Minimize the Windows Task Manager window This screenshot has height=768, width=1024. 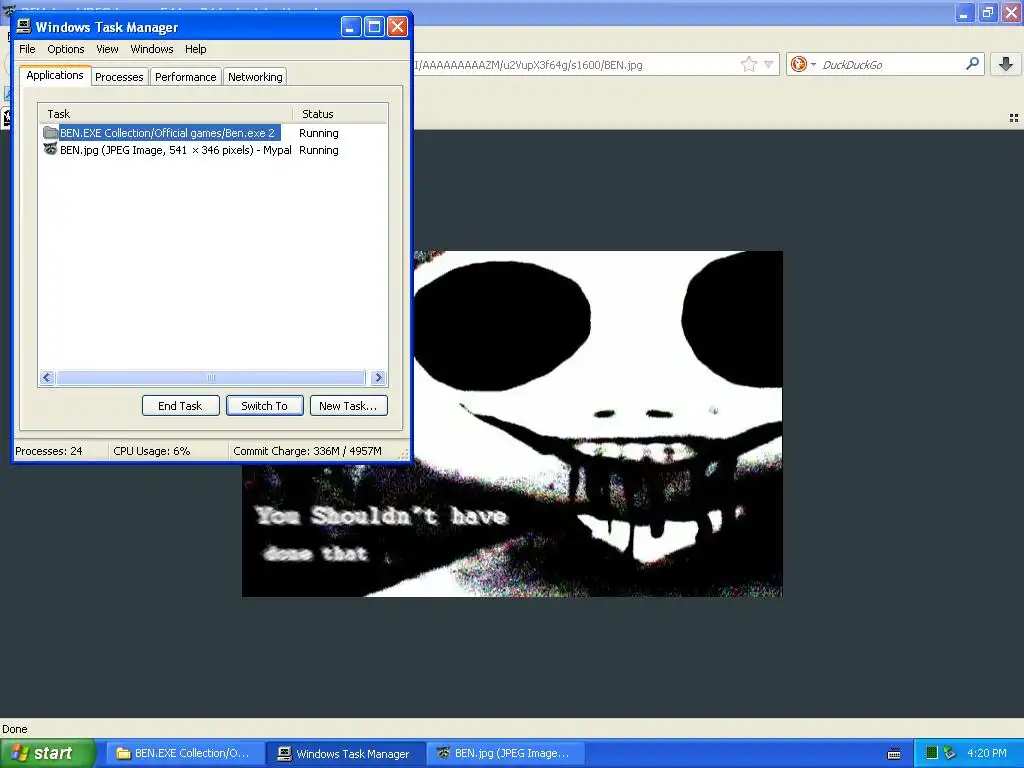(x=351, y=27)
